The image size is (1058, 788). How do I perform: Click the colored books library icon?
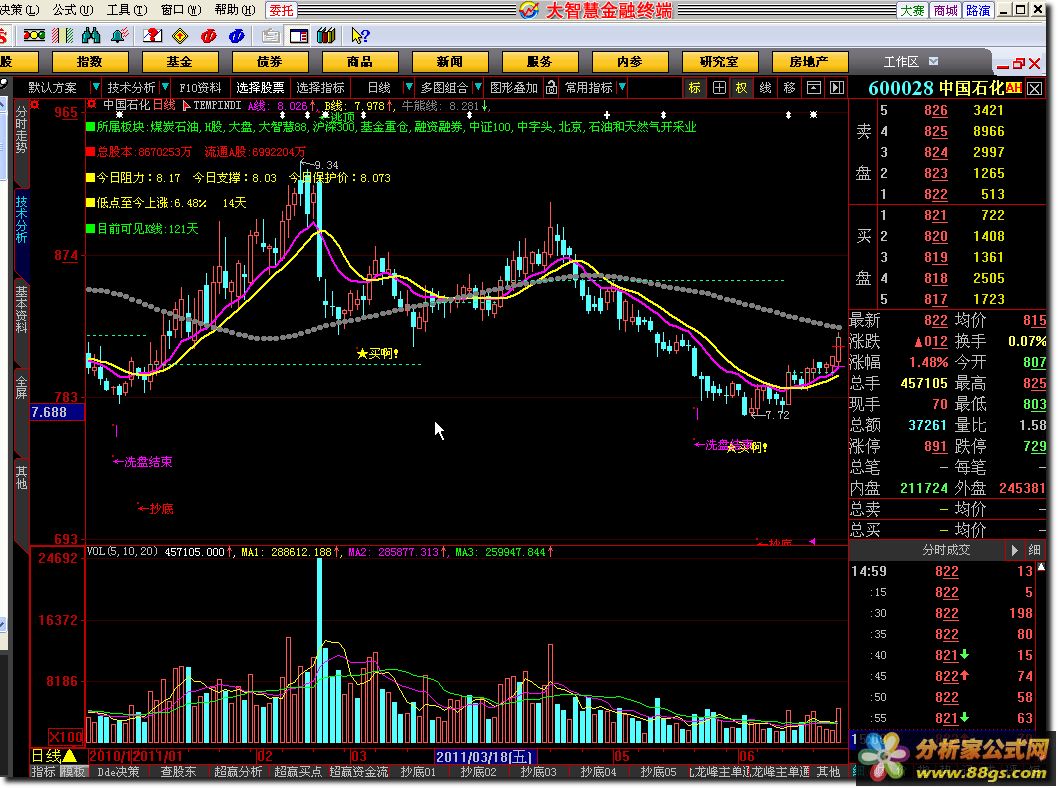pyautogui.click(x=326, y=35)
